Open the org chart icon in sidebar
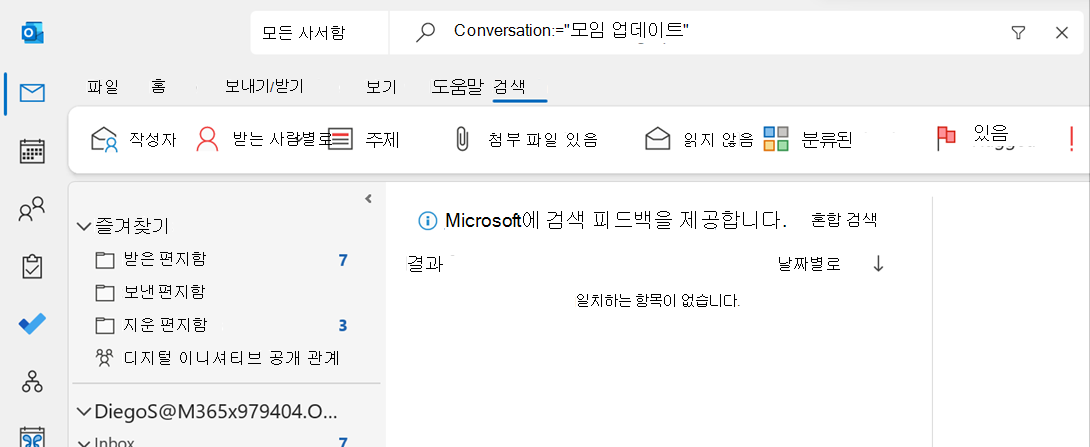 pyautogui.click(x=32, y=381)
